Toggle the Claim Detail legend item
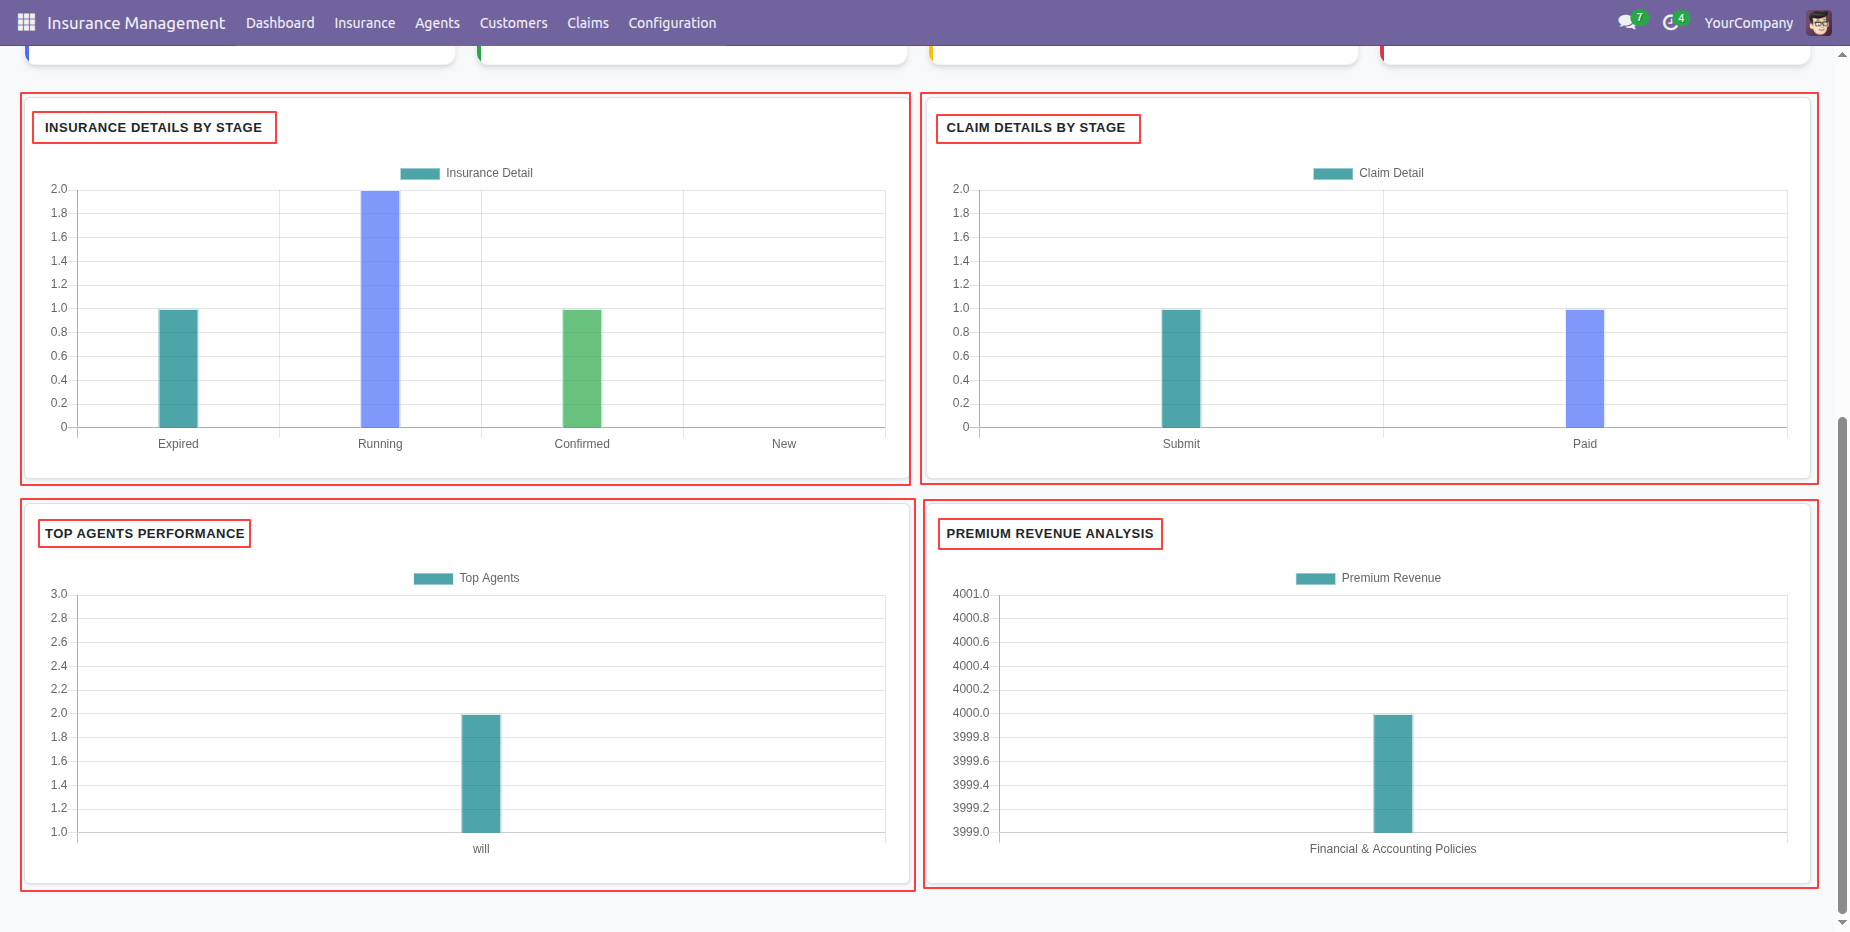 [1368, 173]
